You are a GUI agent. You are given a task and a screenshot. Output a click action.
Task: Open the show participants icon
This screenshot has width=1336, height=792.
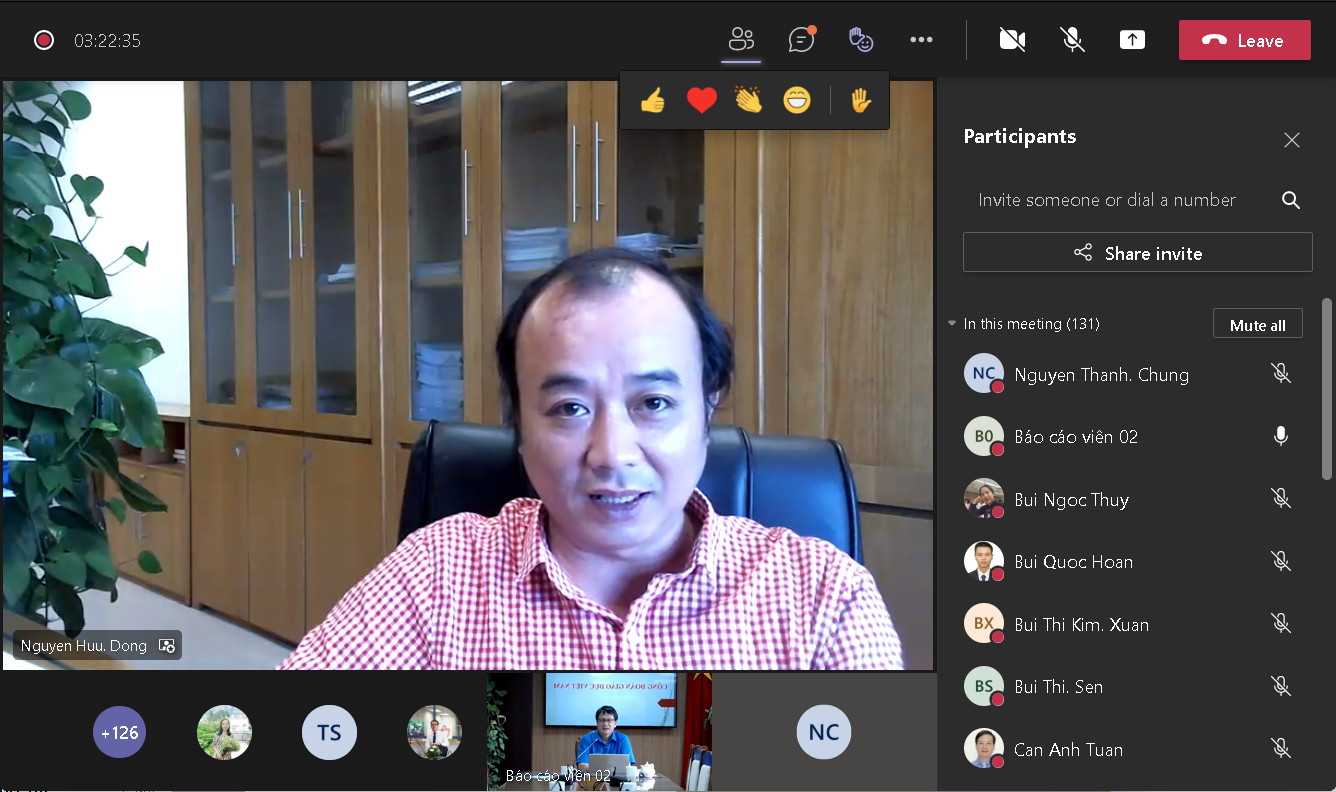point(741,40)
